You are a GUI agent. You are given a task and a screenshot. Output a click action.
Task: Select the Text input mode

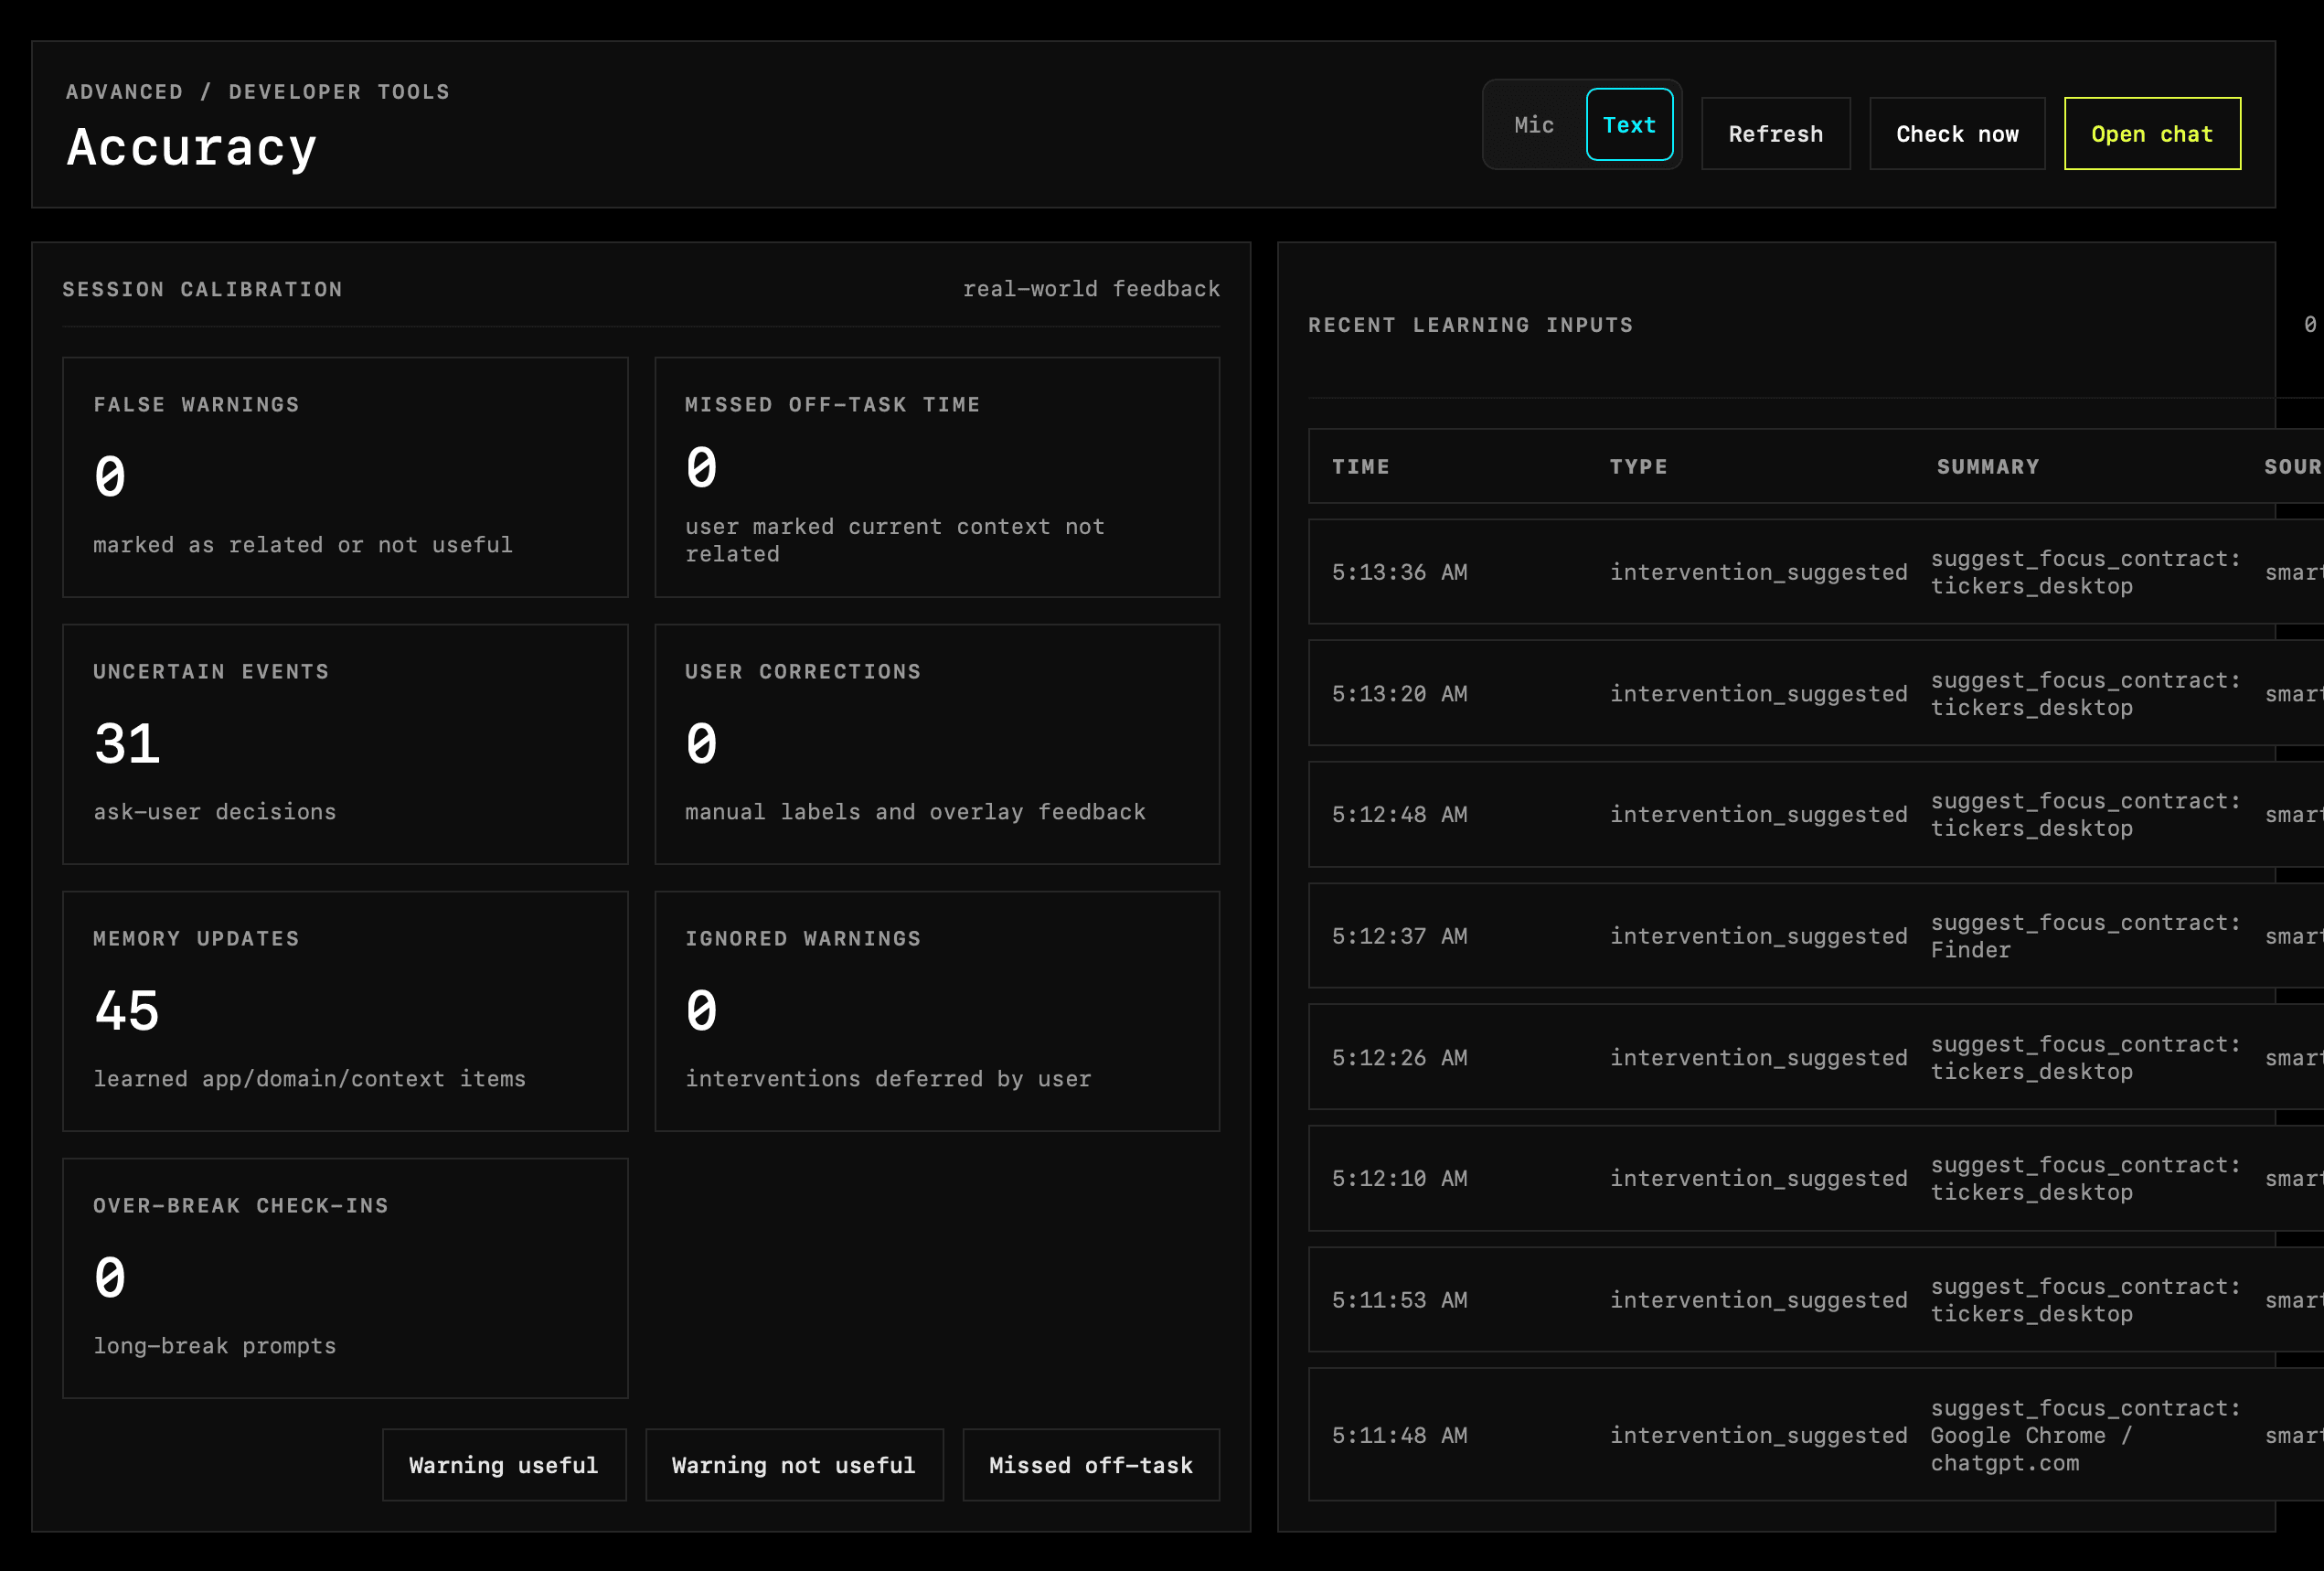[x=1629, y=125]
